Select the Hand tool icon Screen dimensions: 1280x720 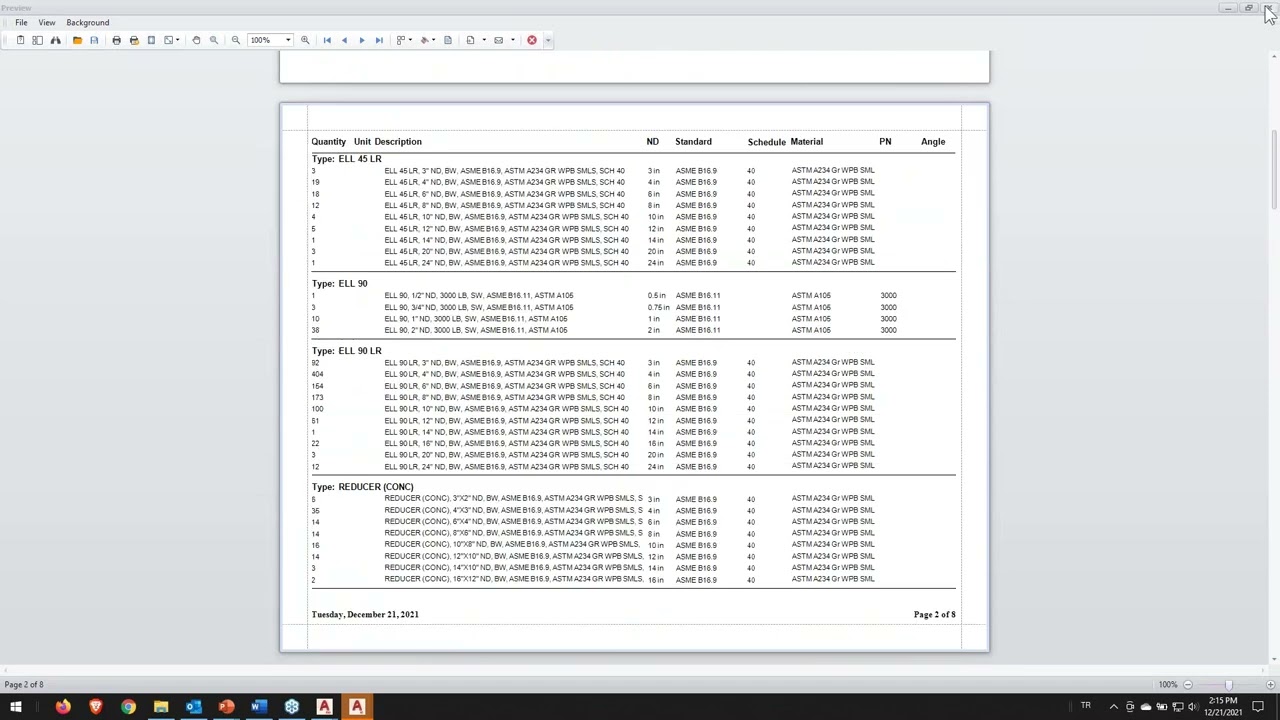(196, 40)
